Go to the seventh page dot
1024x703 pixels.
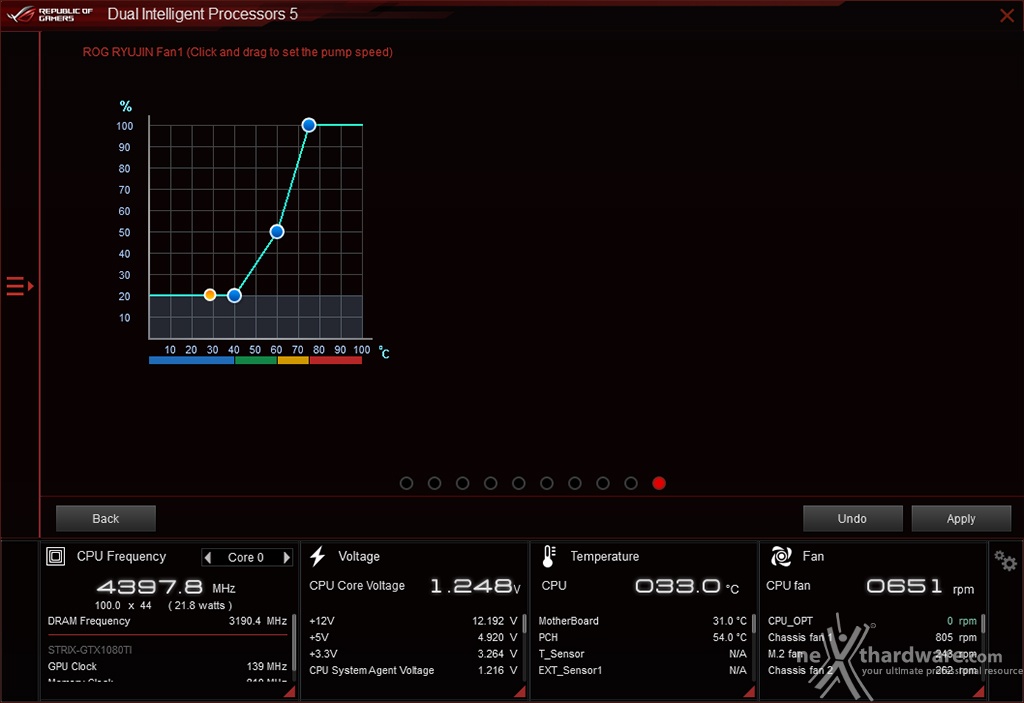click(x=575, y=483)
